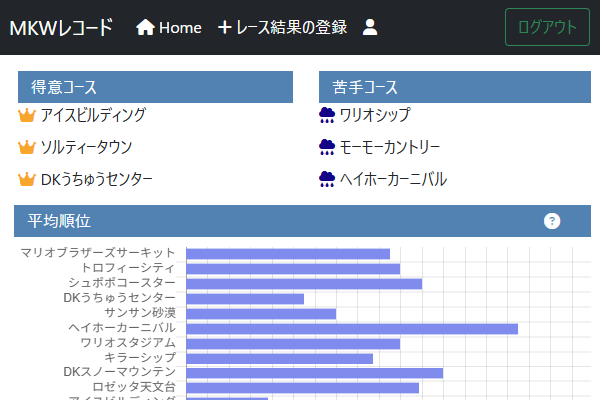Click the help question mark icon
The height and width of the screenshot is (400, 600).
click(x=552, y=221)
